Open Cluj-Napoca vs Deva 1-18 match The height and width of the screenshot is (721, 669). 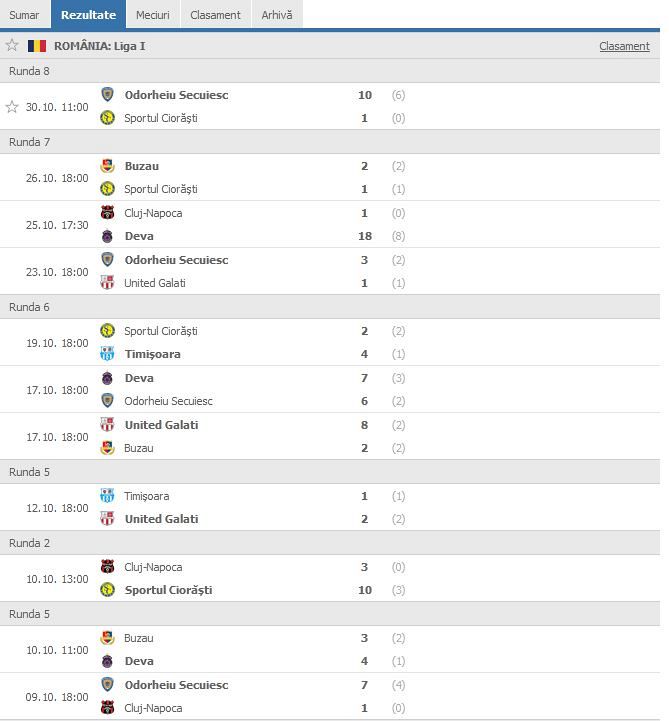click(250, 225)
